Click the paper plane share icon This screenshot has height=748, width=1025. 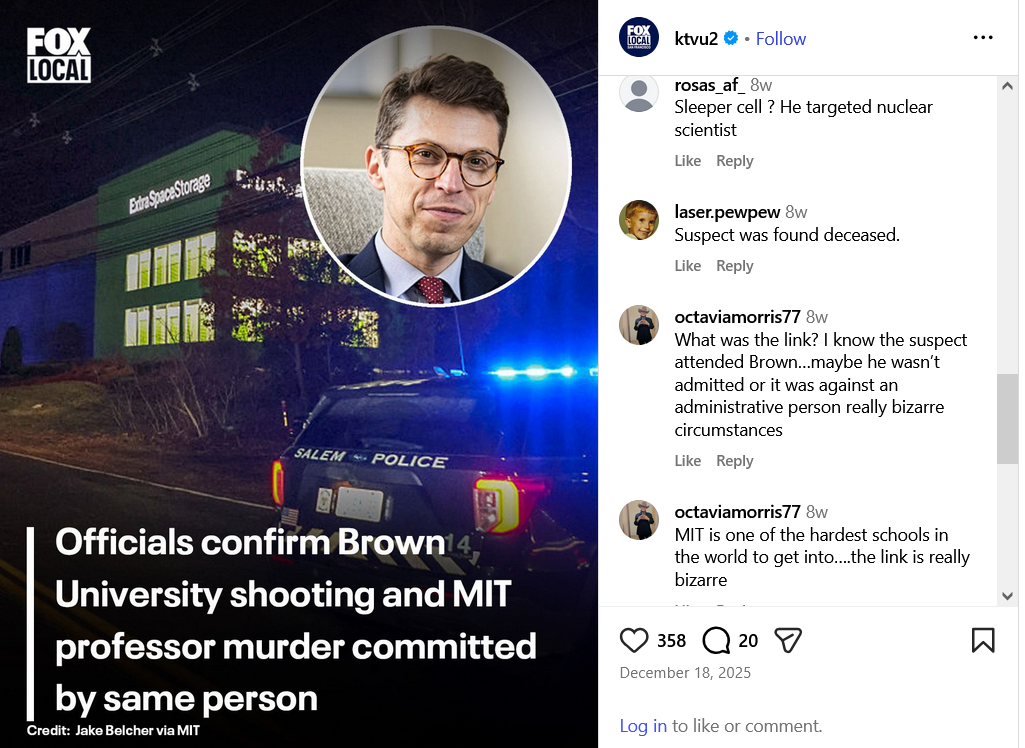point(789,640)
